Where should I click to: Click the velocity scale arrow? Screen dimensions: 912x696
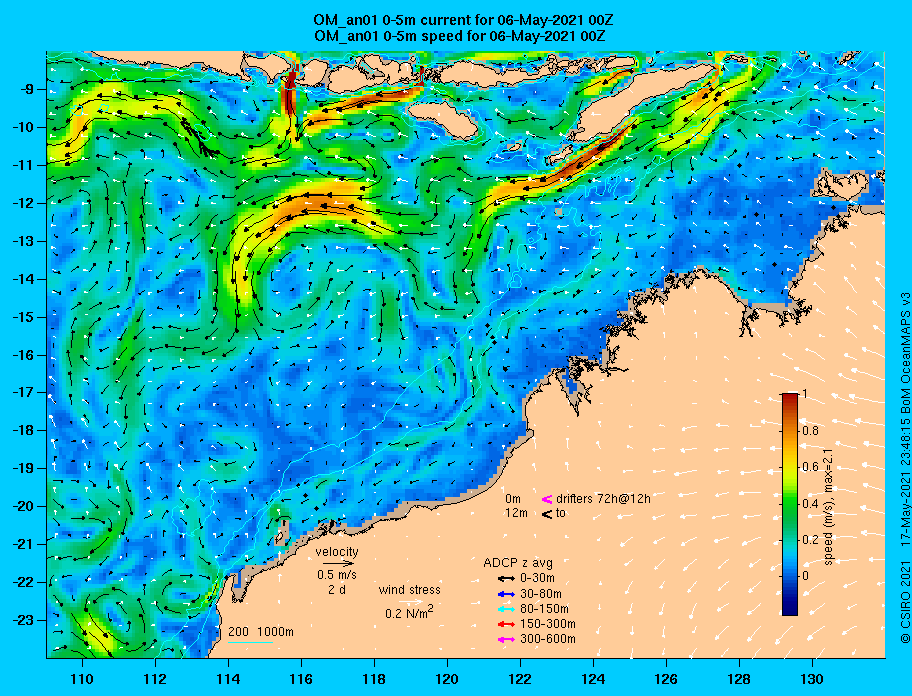(x=339, y=563)
